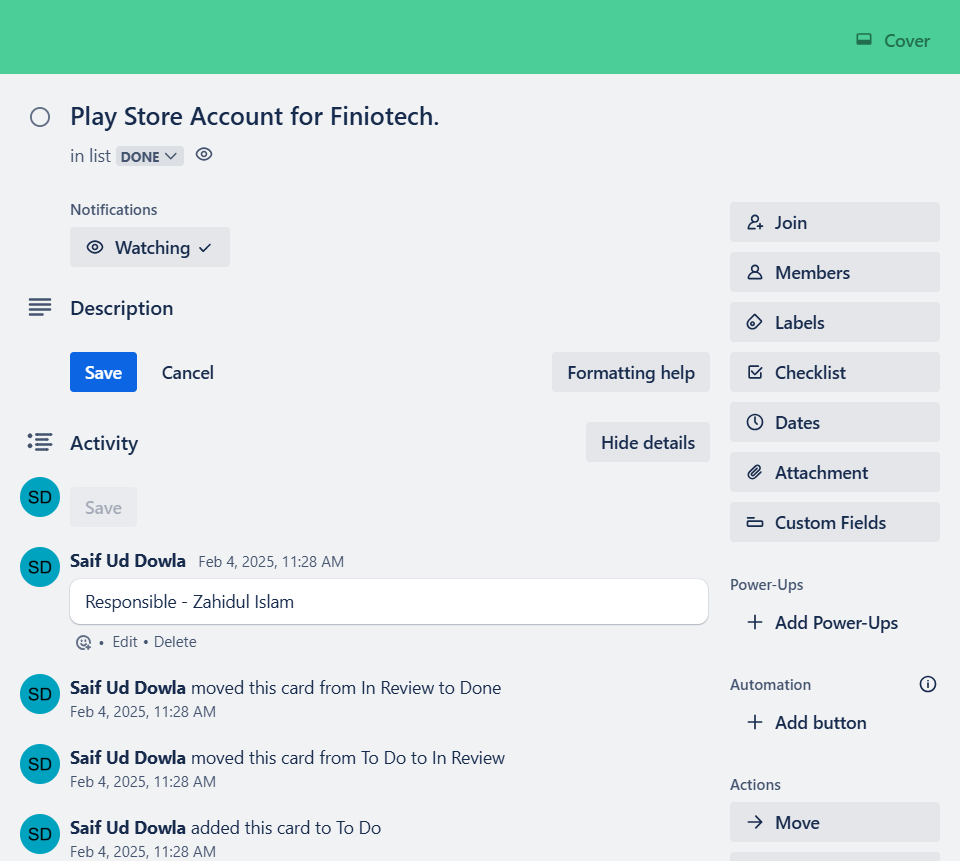
Task: Click Saif Ud Dowla in 'added this card' entry
Action: (x=127, y=828)
